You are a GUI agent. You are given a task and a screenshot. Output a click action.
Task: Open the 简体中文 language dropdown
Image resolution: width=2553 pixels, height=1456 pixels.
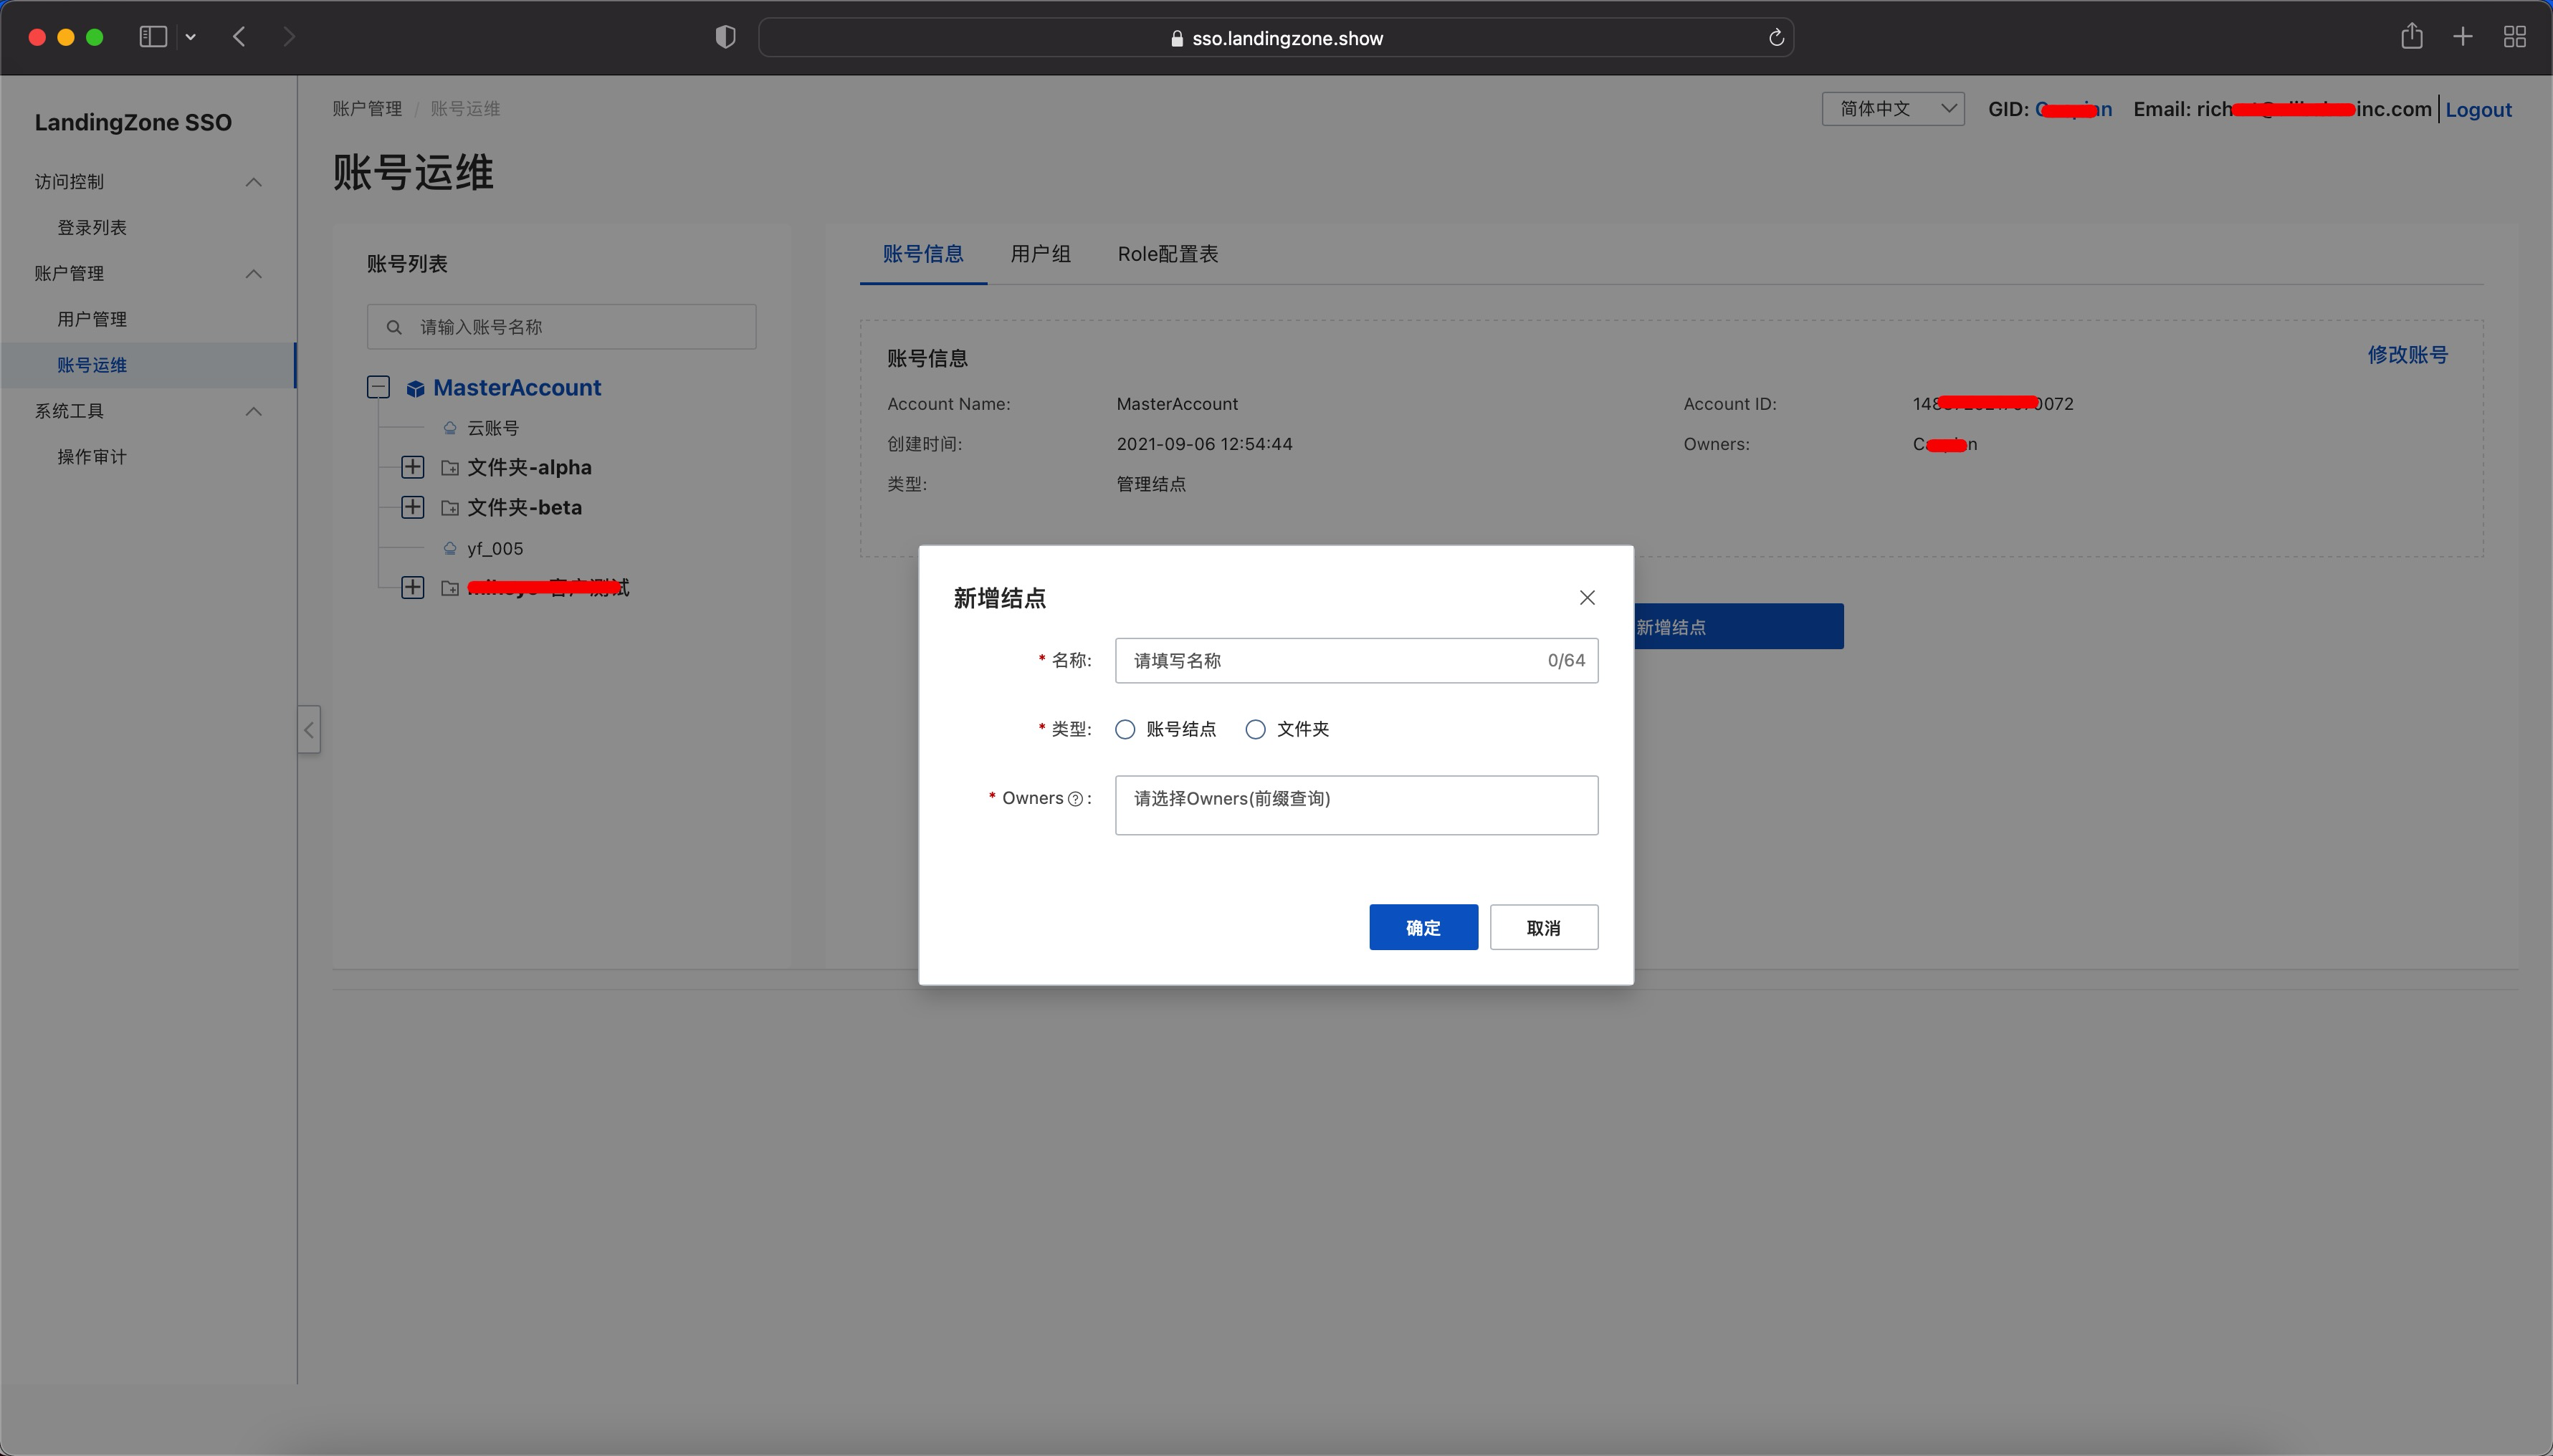(1892, 108)
